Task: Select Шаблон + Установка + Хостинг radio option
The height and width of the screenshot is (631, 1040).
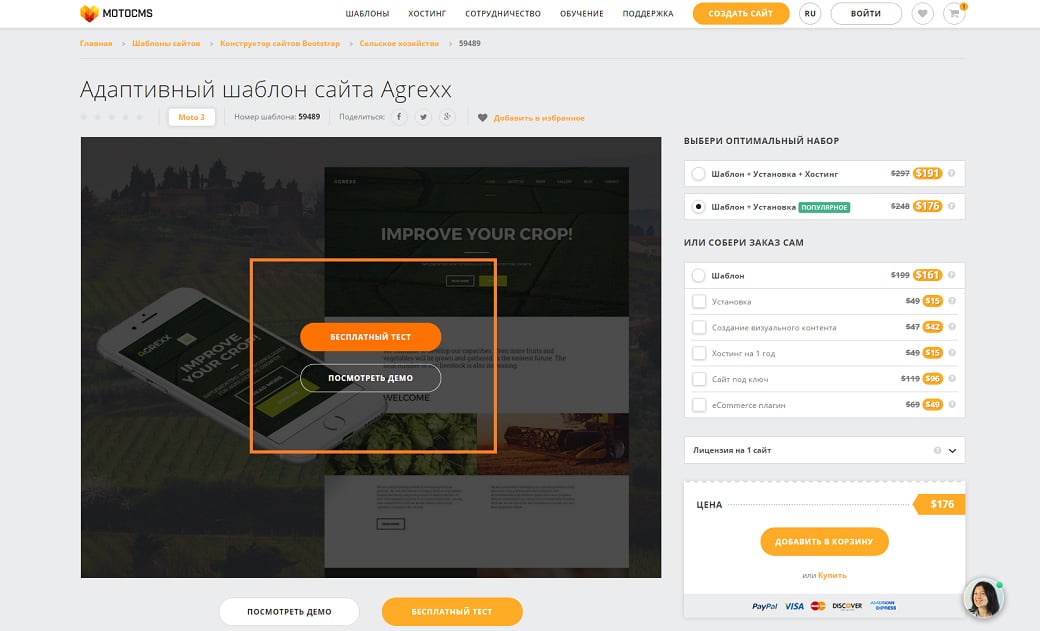Action: (699, 174)
